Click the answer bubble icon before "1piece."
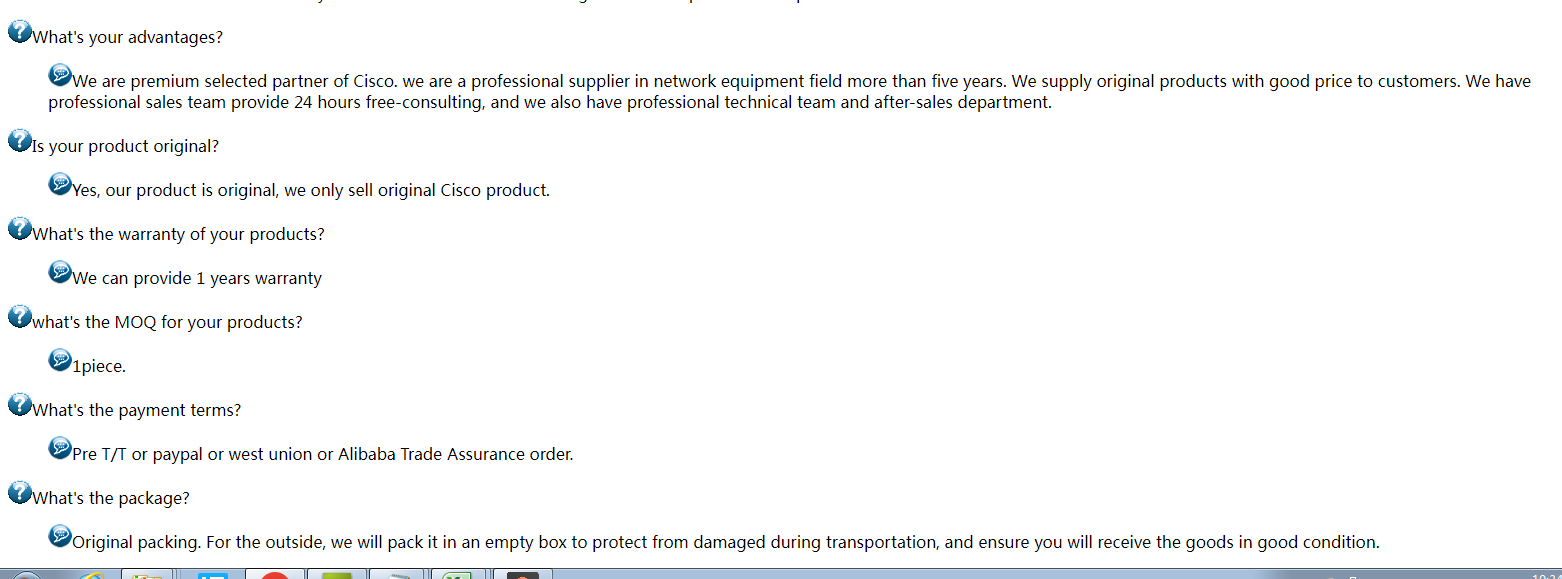 (60, 360)
